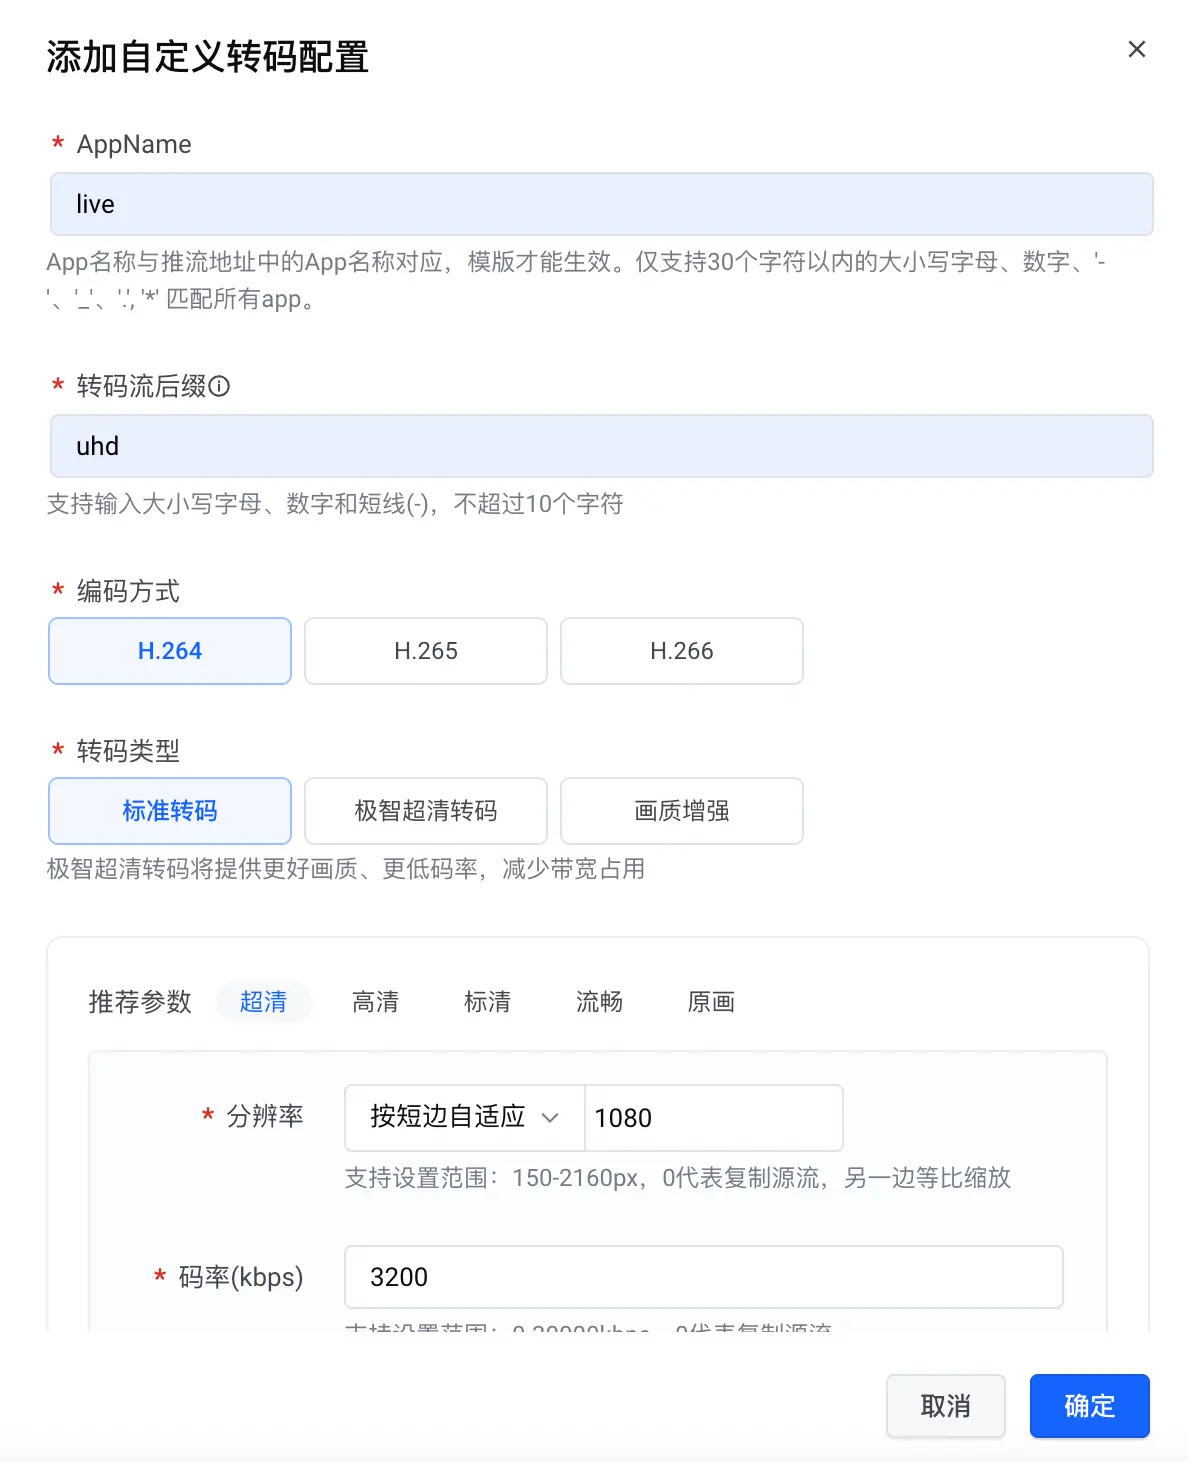Screen dimensions: 1188x1462
Task: Close the custom transcode config dialog
Action: 1136,49
